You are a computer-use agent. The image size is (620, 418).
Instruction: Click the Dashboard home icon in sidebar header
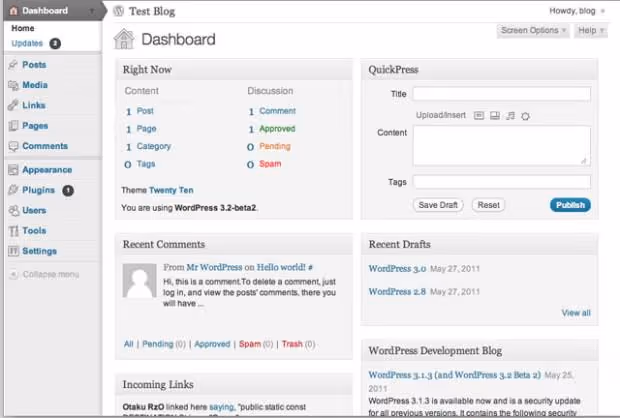pyautogui.click(x=13, y=11)
